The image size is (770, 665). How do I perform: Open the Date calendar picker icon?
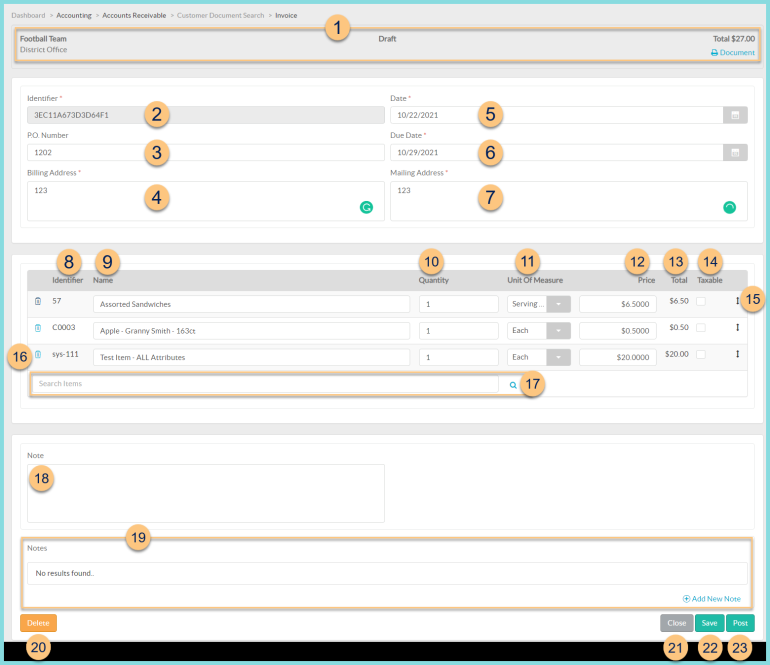735,115
